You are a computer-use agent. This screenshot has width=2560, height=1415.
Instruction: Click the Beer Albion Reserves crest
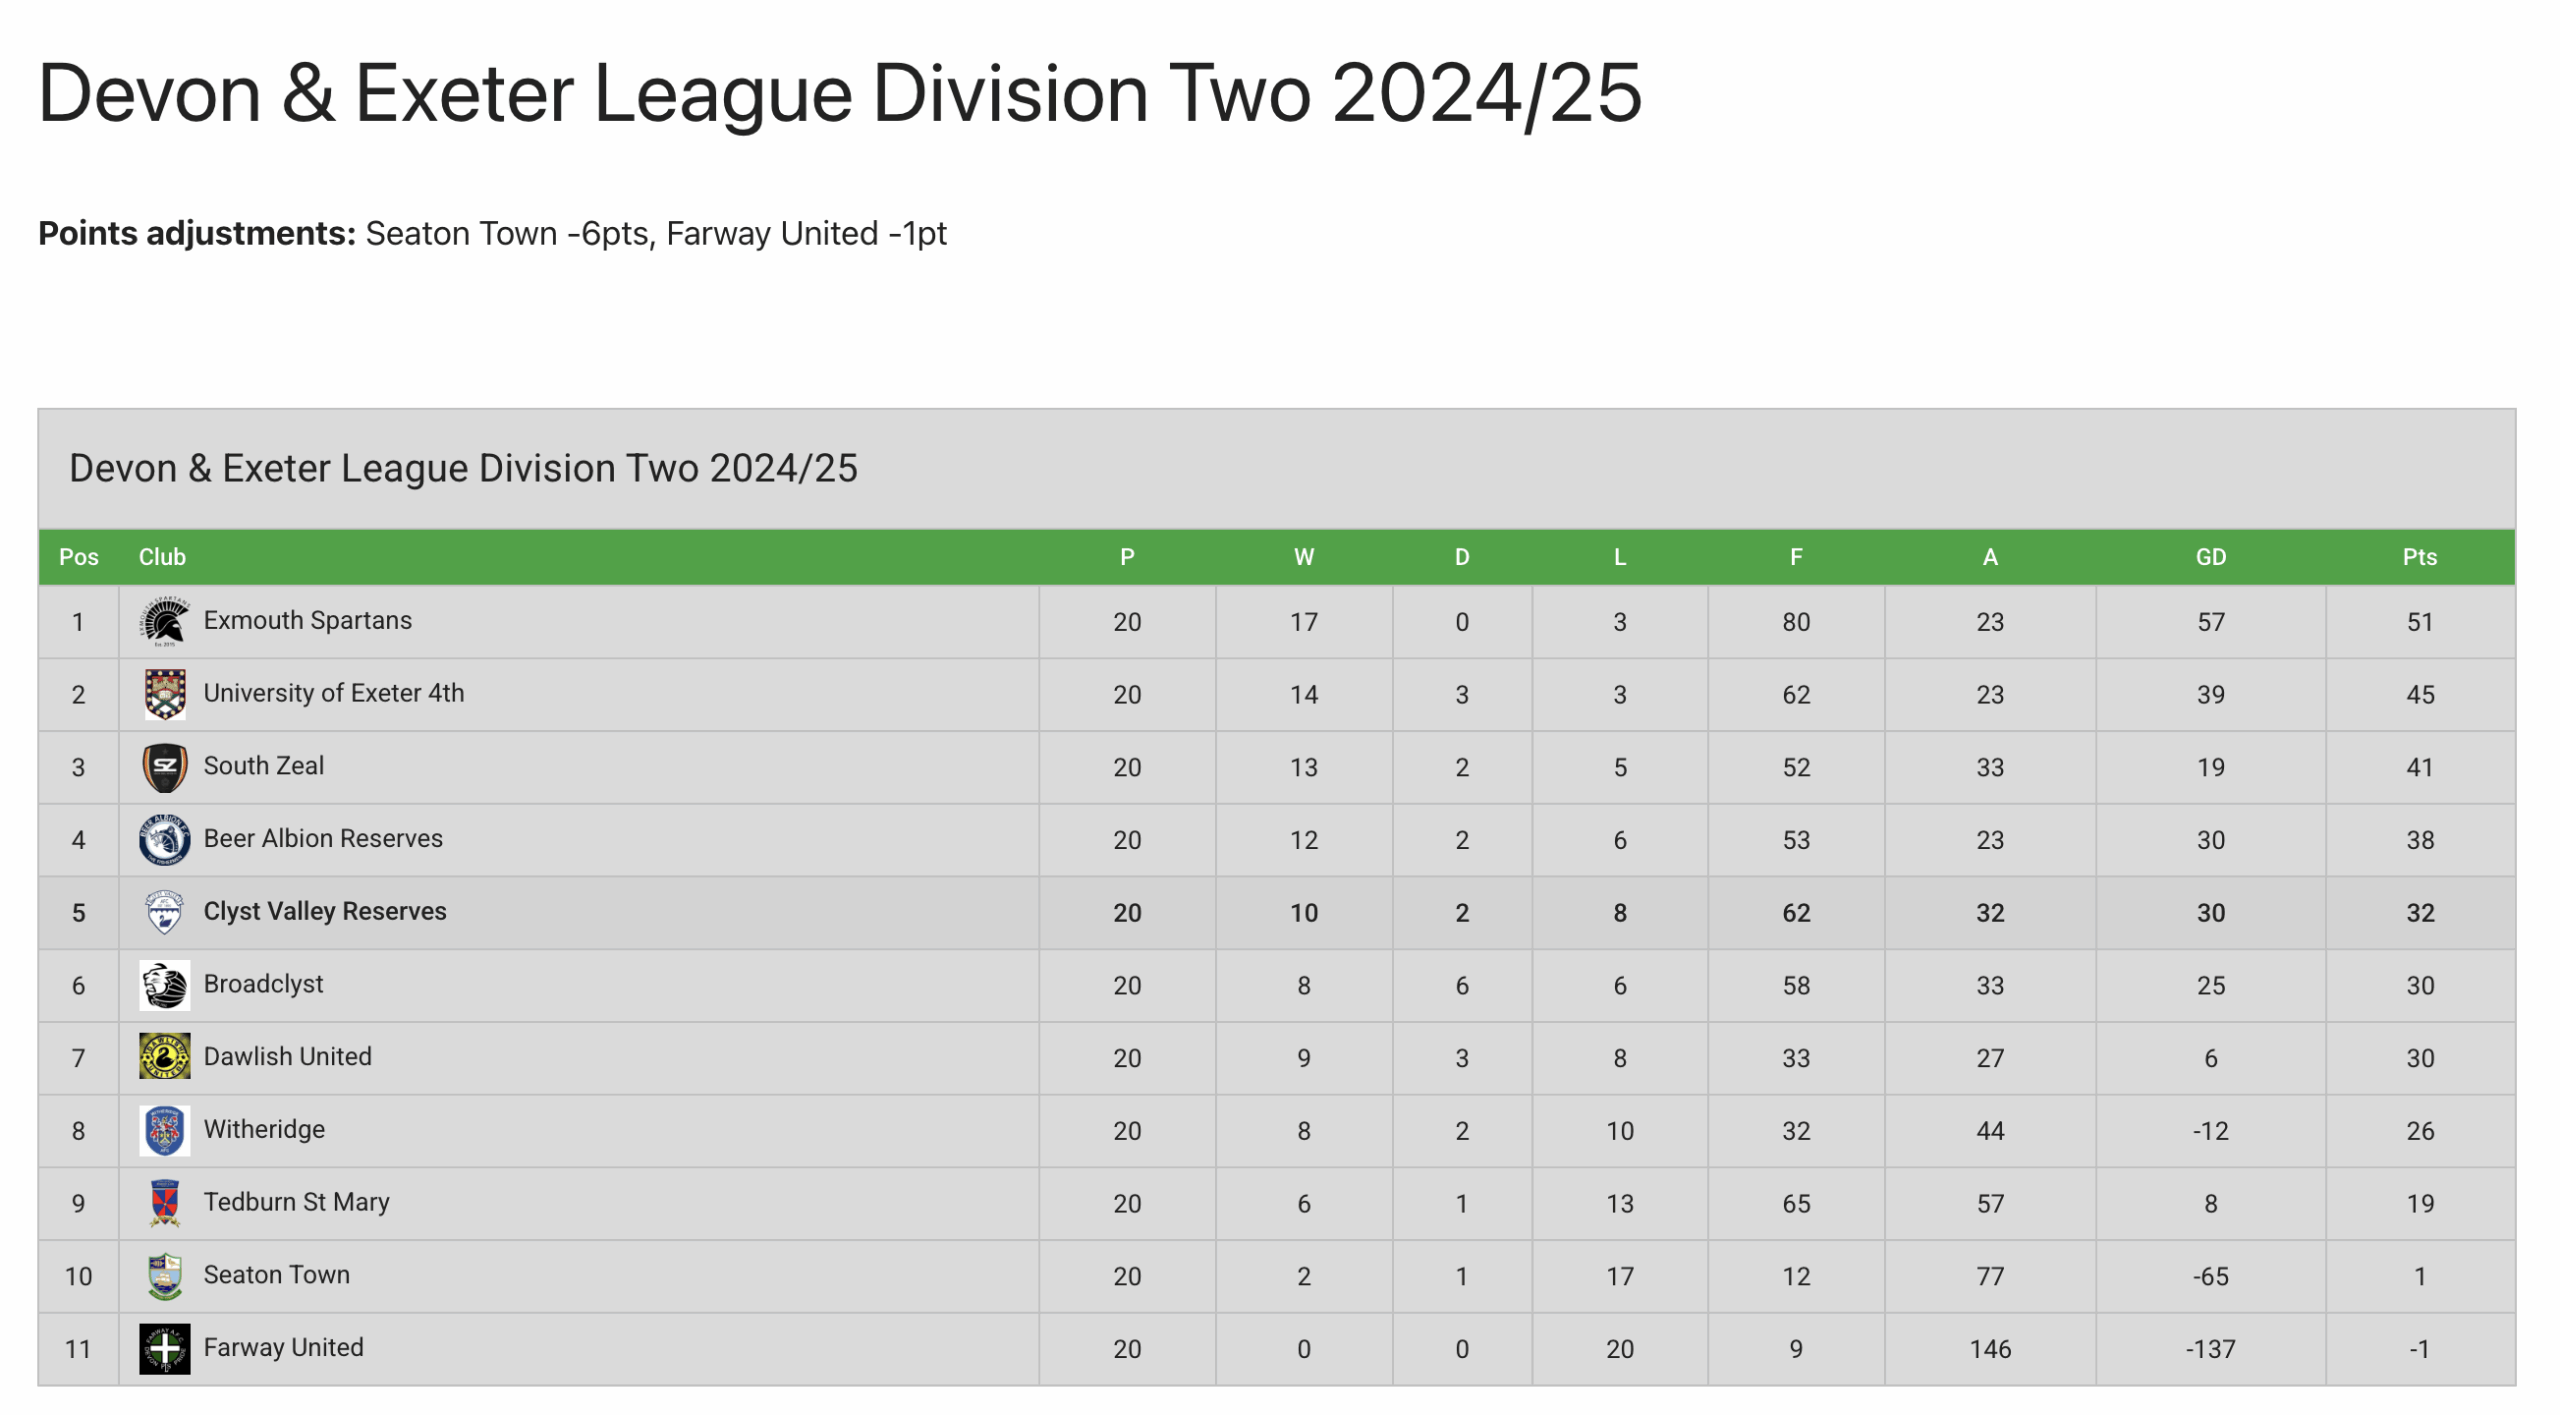[164, 839]
